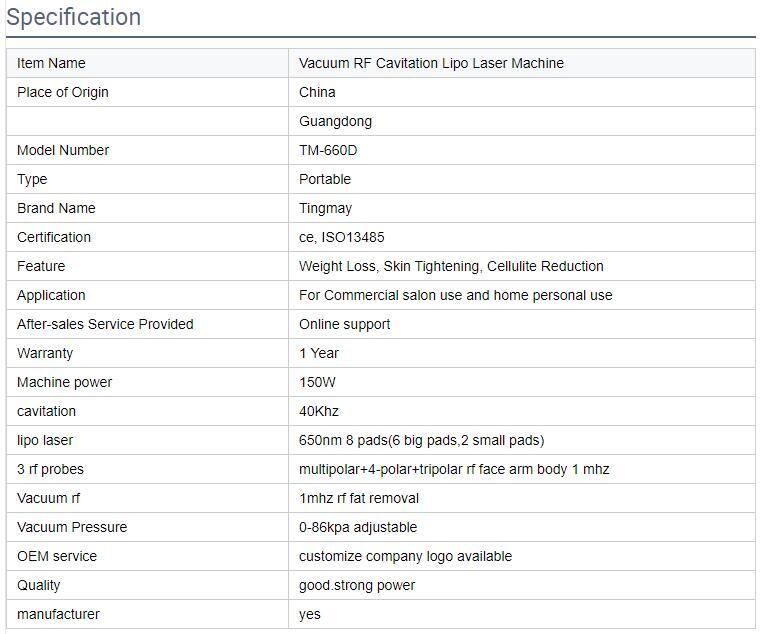Click the Portable type value
765x634 pixels.
(x=325, y=179)
